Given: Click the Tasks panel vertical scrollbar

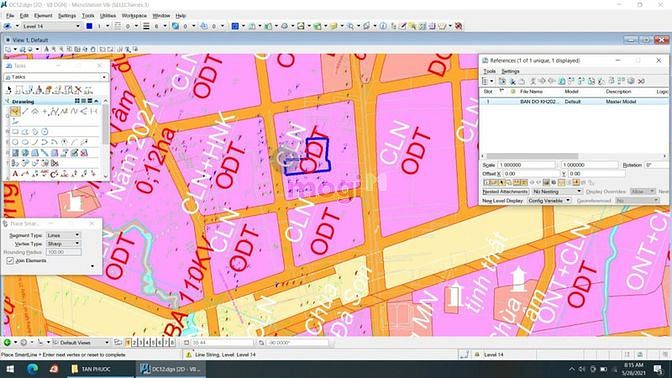Looking at the screenshot, I should (105, 124).
